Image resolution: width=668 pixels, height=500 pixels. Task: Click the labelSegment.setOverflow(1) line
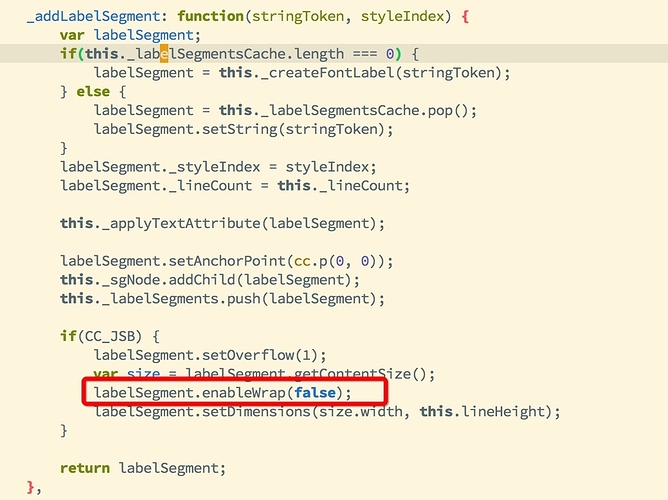(210, 355)
